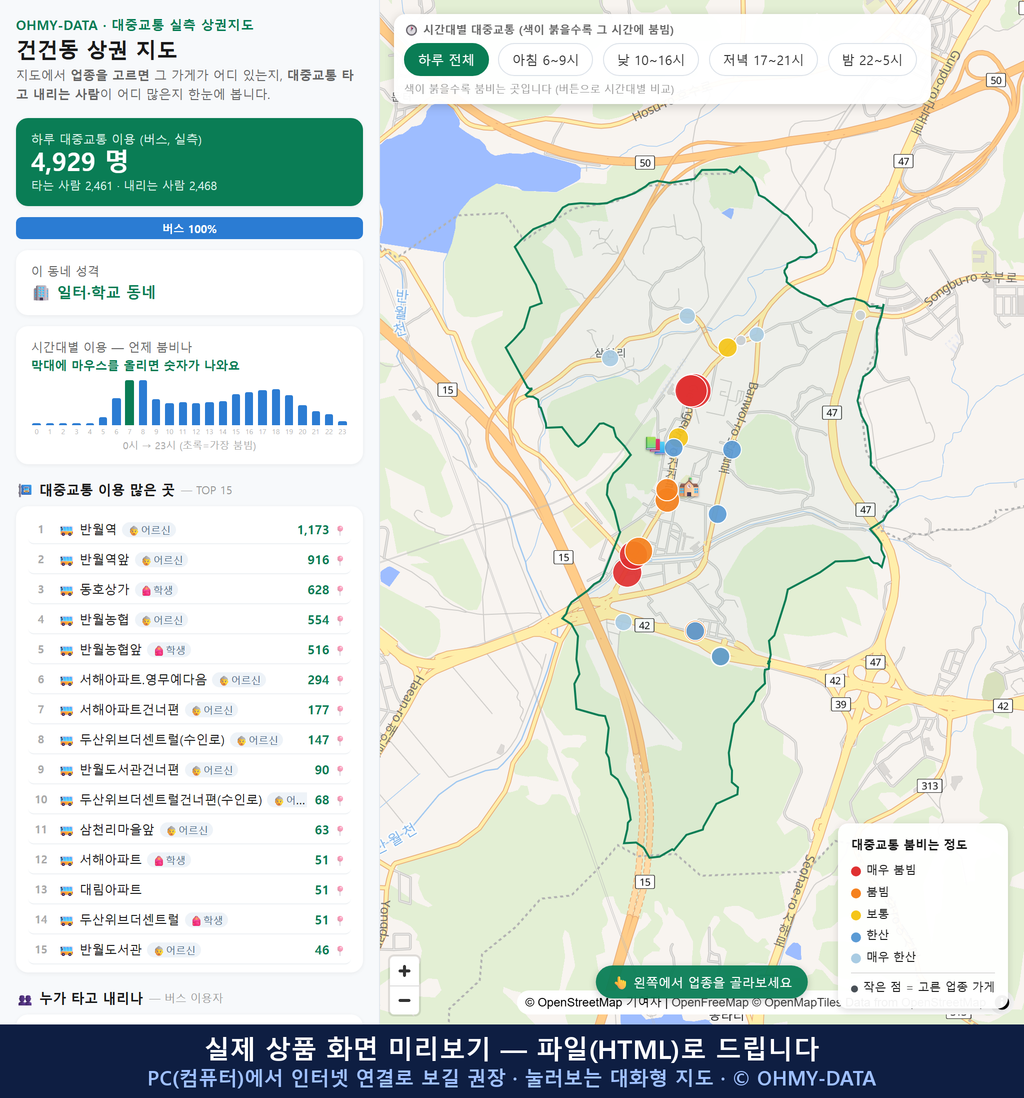This screenshot has width=1024, height=1098.
Task: Click the bus icon beside 반월농협
Action: pyautogui.click(x=67, y=620)
